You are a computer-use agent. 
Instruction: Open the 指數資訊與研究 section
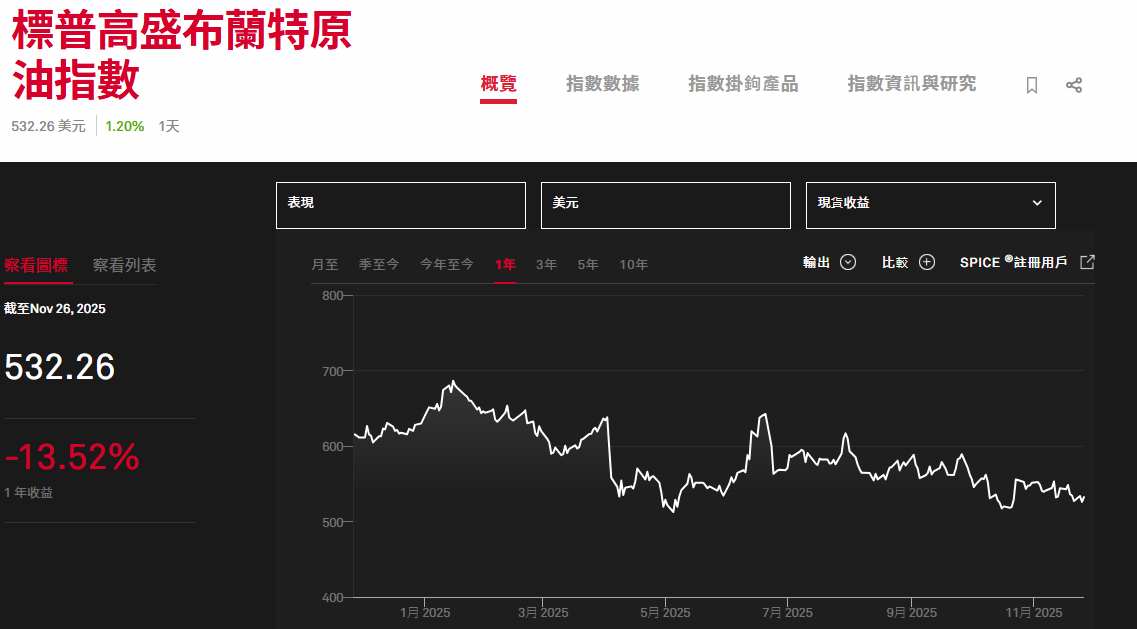pyautogui.click(x=911, y=84)
